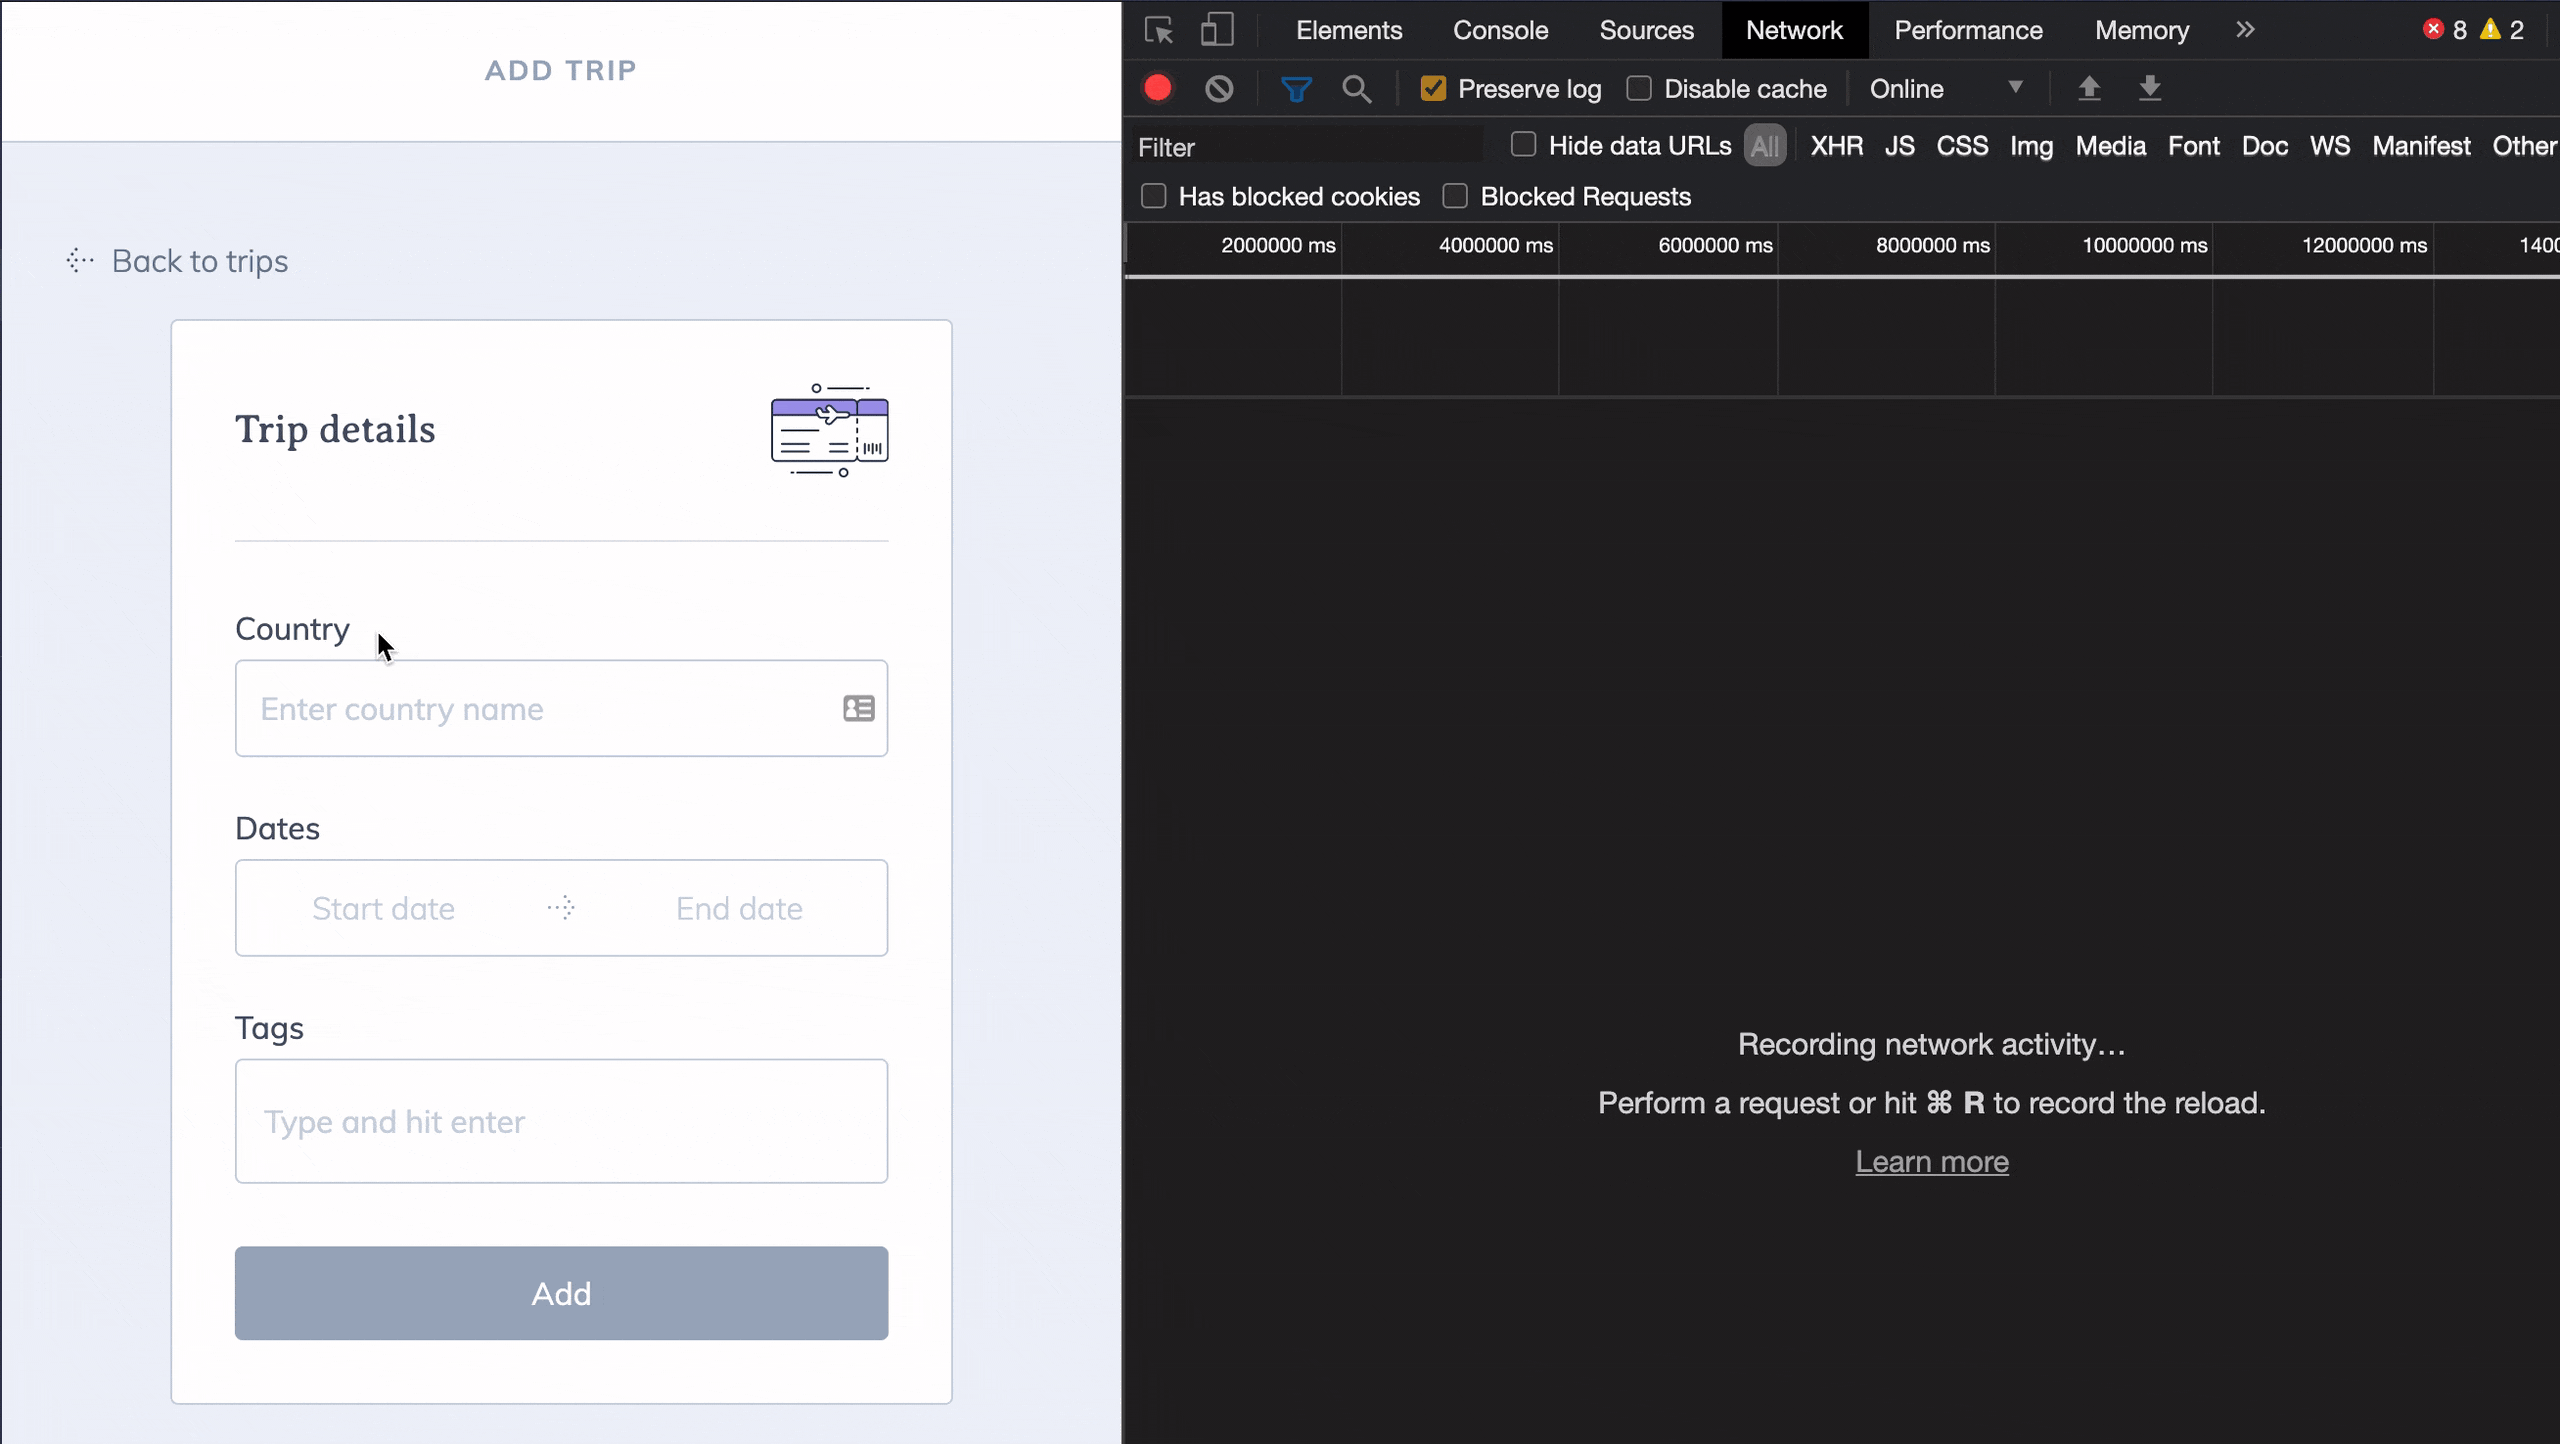Click the import HAR upload arrow icon
Screen dimensions: 2560x1444
tap(2088, 89)
